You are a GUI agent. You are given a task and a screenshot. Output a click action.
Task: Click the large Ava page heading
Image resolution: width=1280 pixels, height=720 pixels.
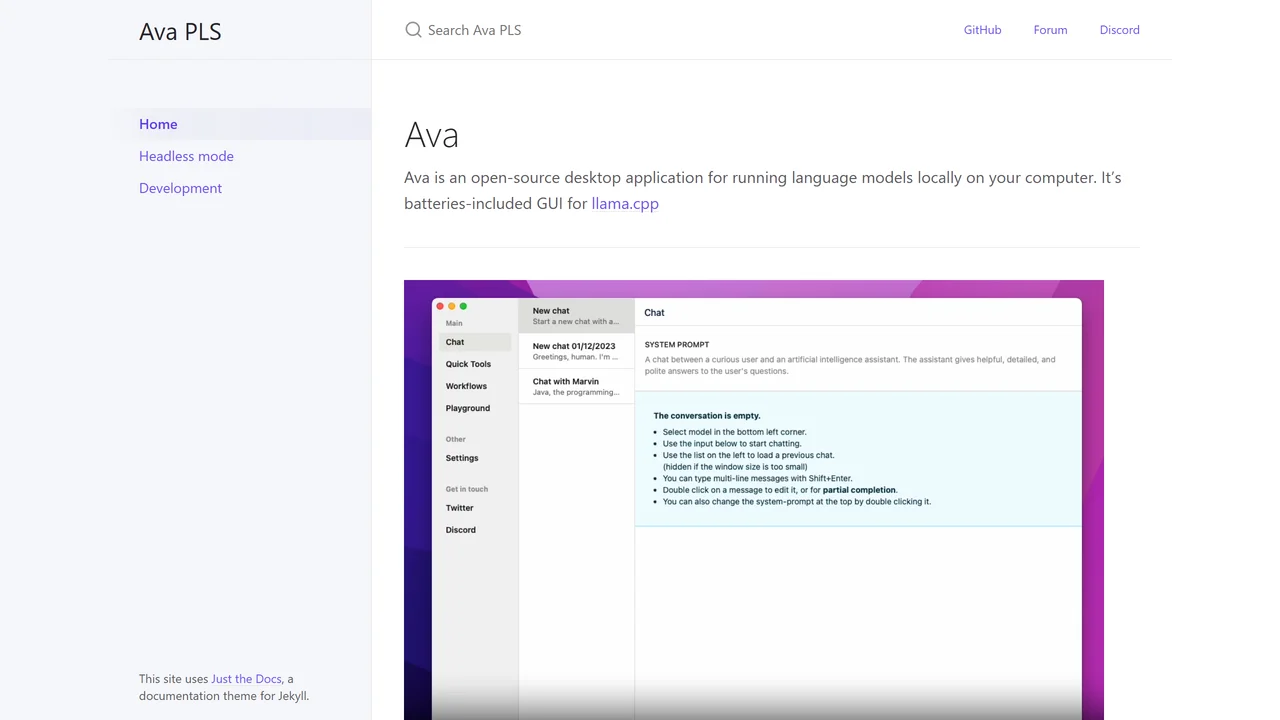pos(431,135)
